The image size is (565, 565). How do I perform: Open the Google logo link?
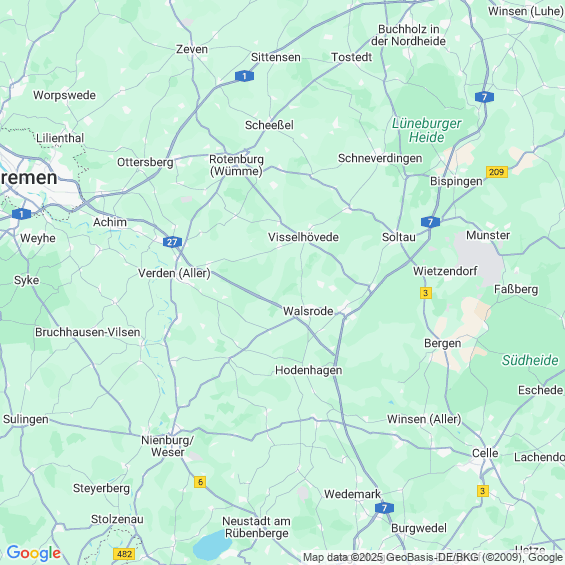pyautogui.click(x=34, y=552)
